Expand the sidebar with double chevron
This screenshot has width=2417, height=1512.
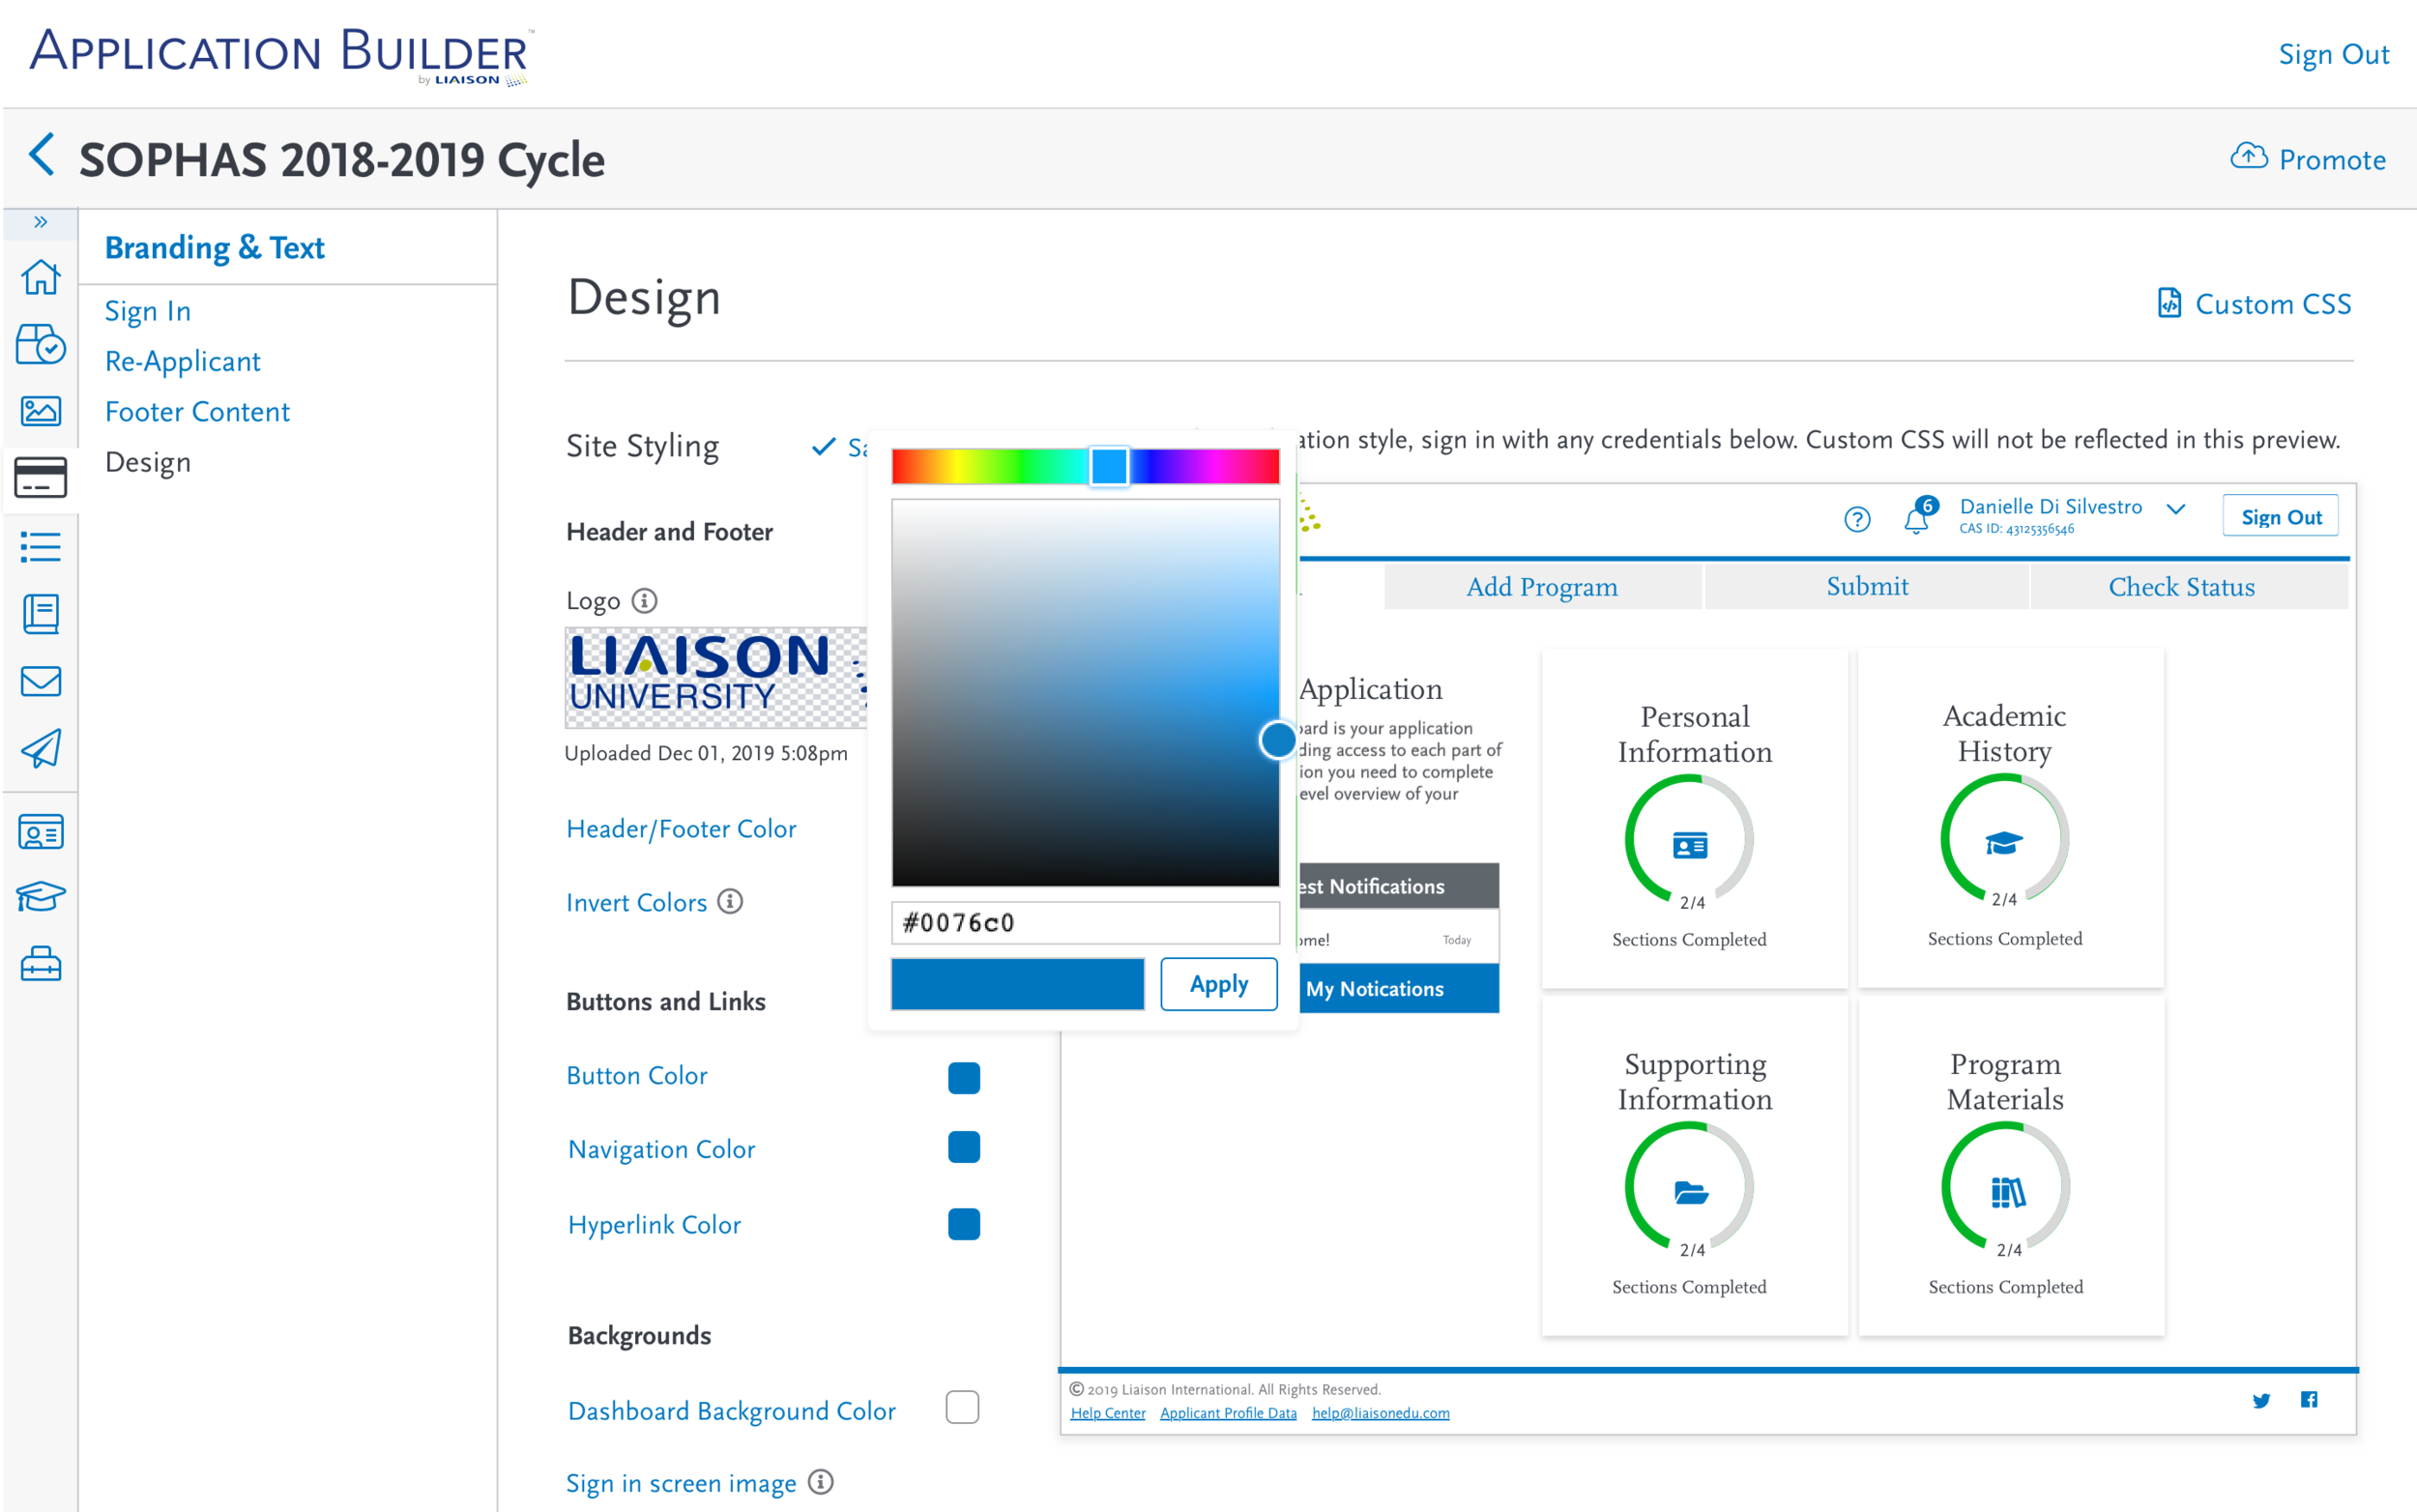pos(41,222)
